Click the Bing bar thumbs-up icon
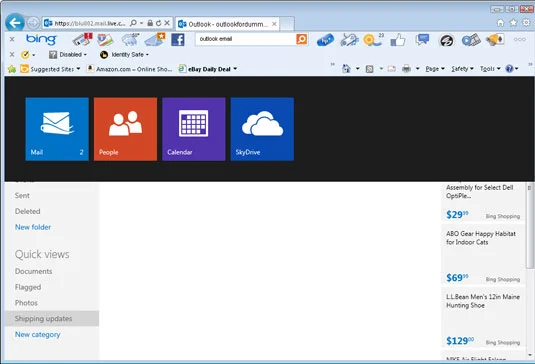The image size is (535, 364). coord(398,40)
